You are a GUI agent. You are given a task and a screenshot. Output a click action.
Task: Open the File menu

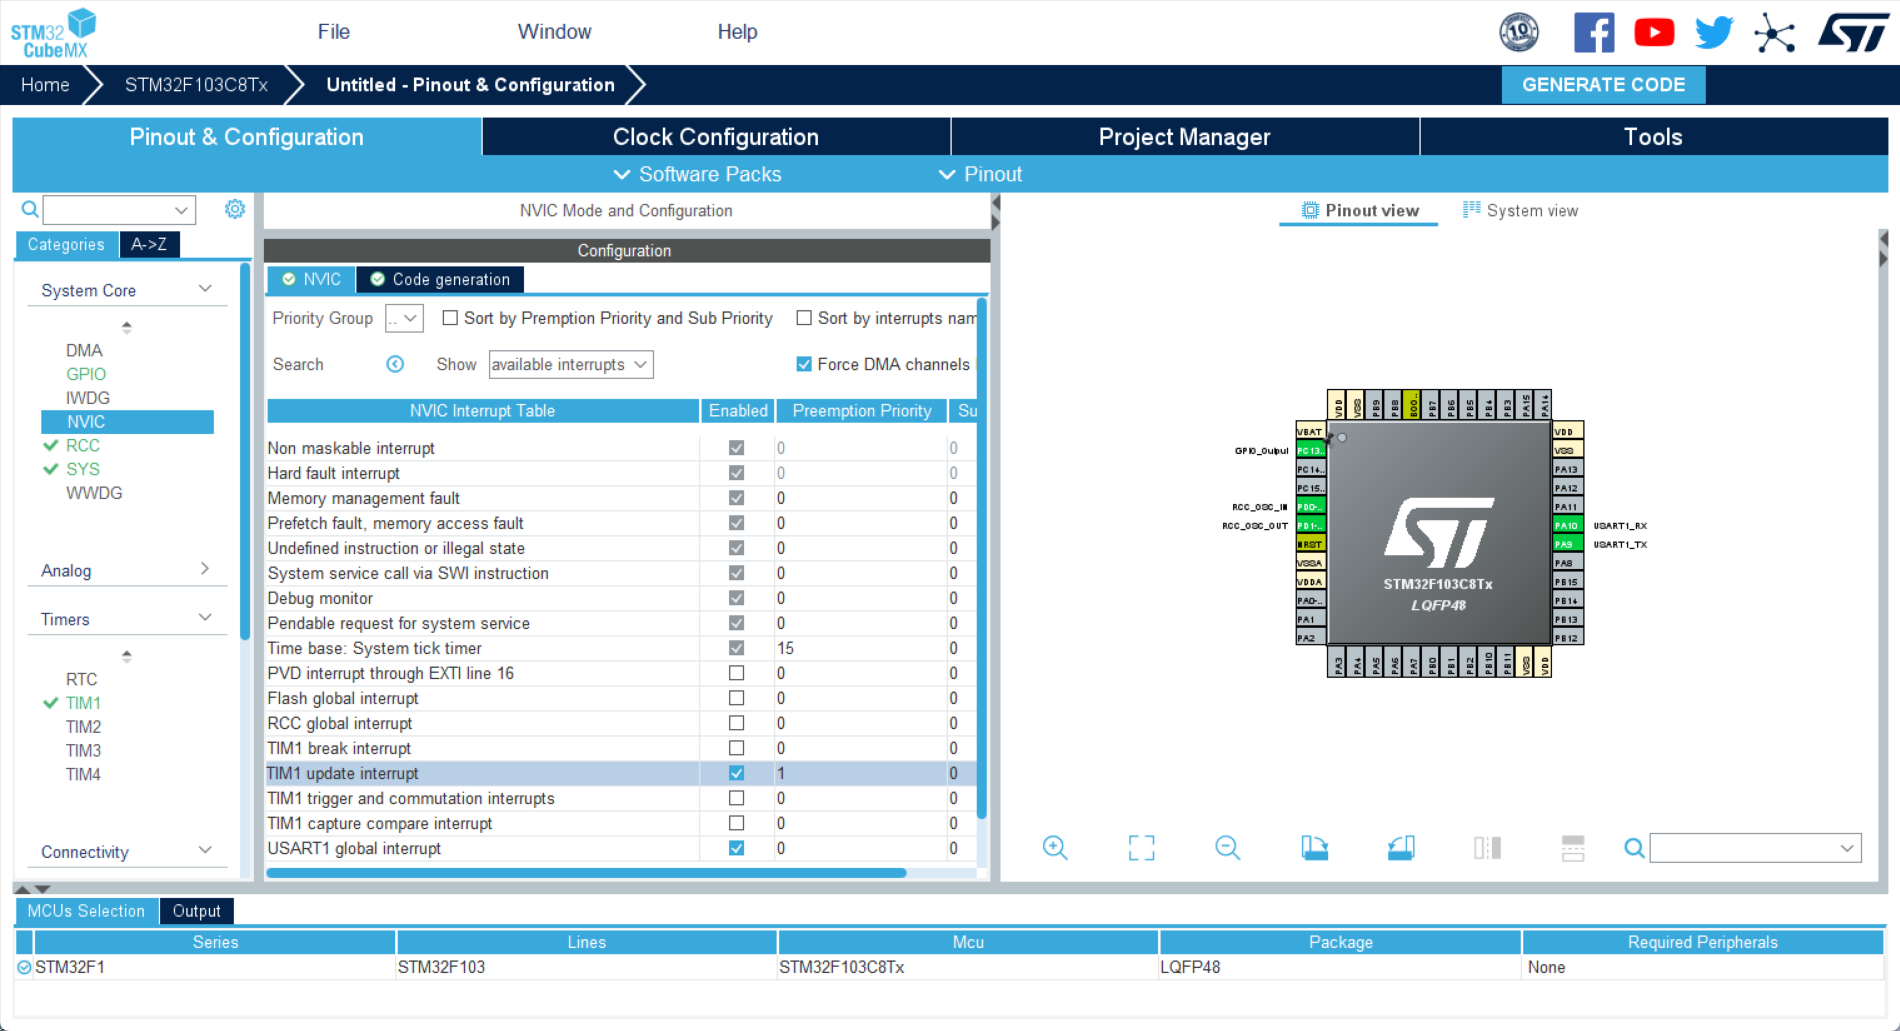tap(334, 32)
